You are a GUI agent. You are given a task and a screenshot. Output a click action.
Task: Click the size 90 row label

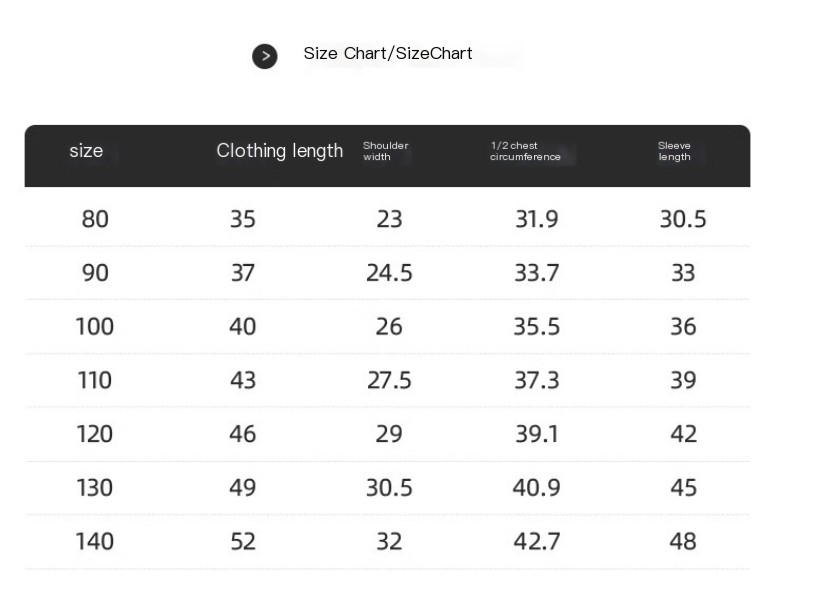pyautogui.click(x=95, y=273)
